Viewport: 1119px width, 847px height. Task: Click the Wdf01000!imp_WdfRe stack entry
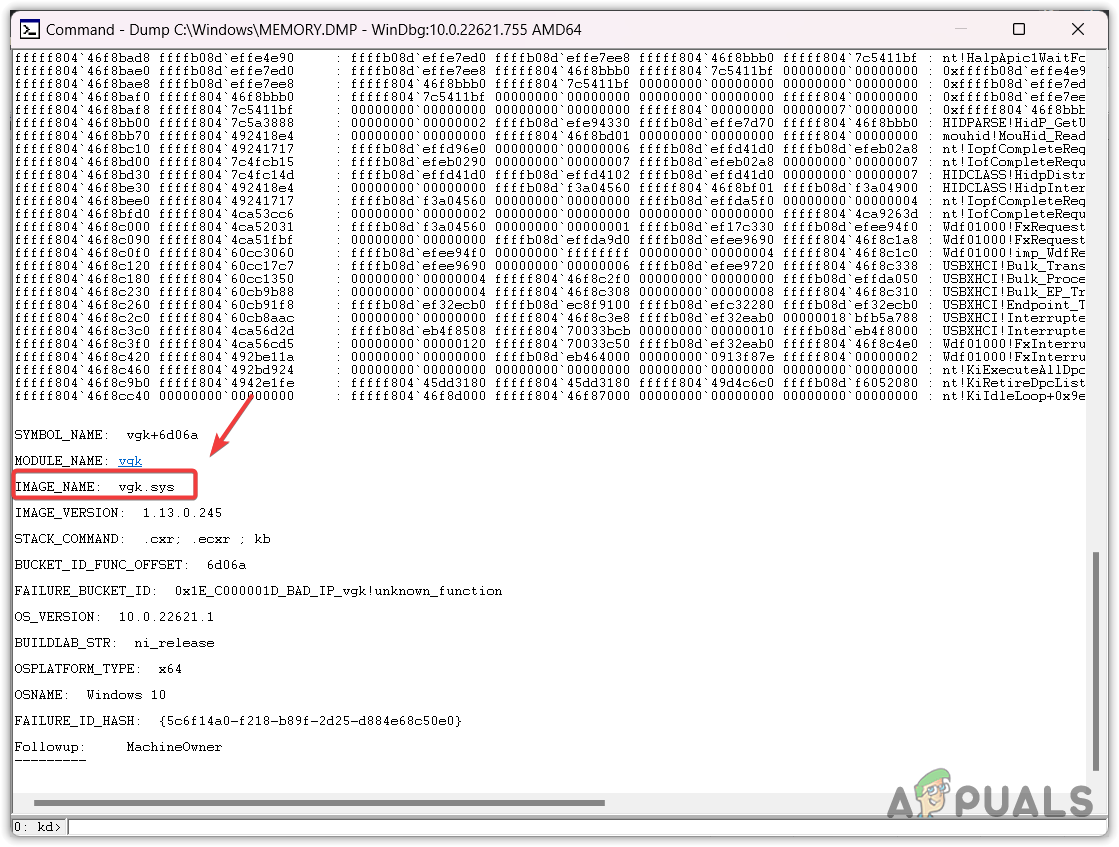click(1013, 253)
